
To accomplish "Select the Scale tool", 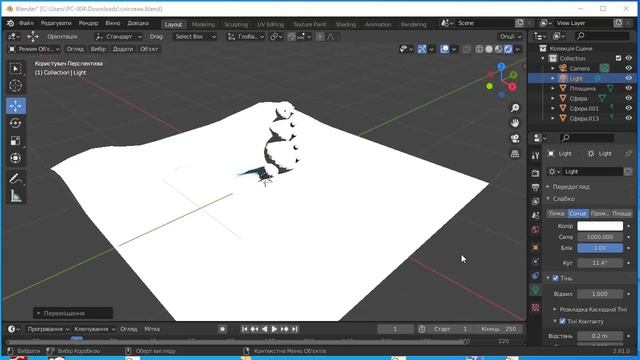I will coord(16,141).
